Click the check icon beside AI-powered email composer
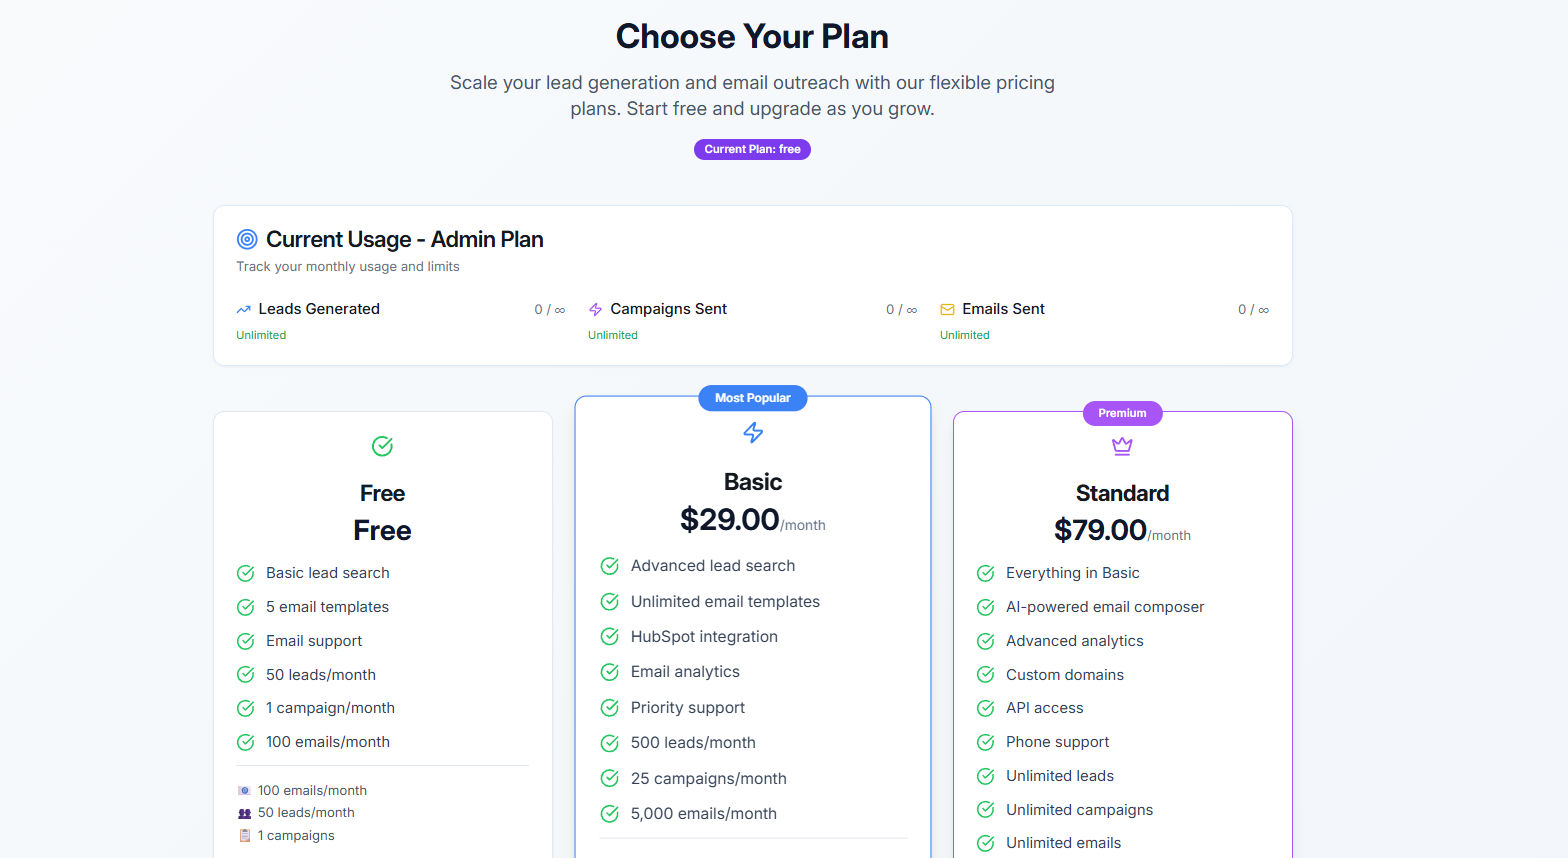Image resolution: width=1568 pixels, height=858 pixels. point(985,607)
